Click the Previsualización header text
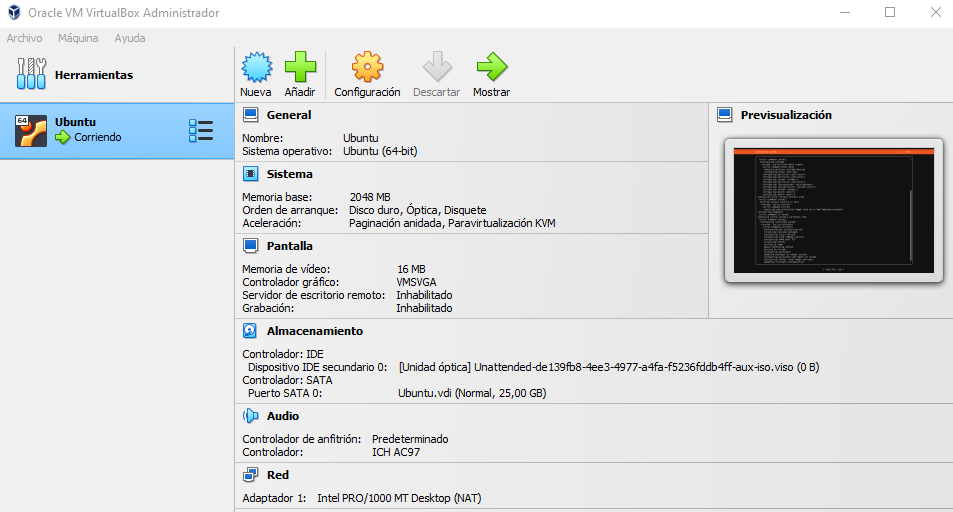The image size is (953, 512). (786, 115)
